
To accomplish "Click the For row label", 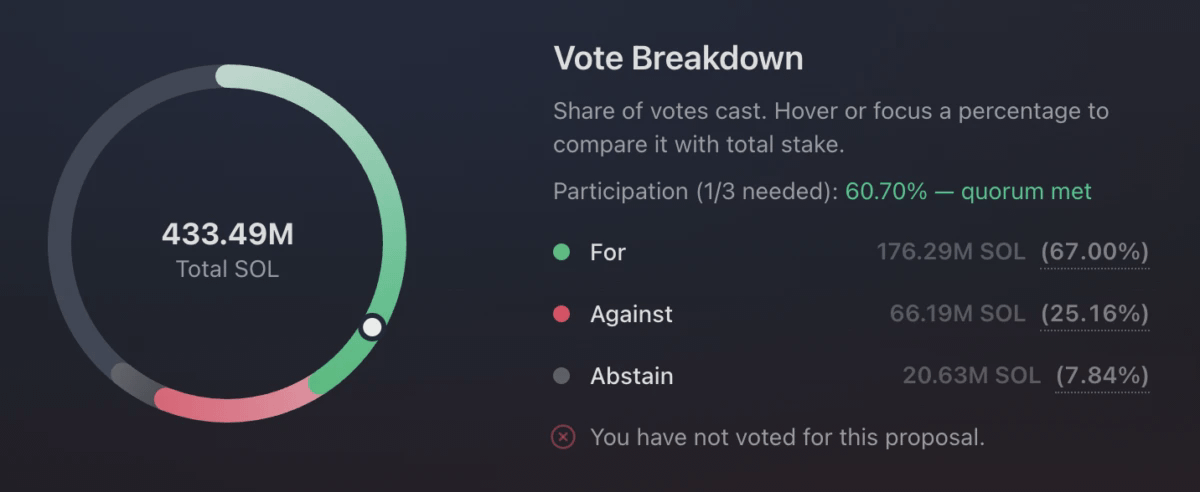I will click(608, 252).
